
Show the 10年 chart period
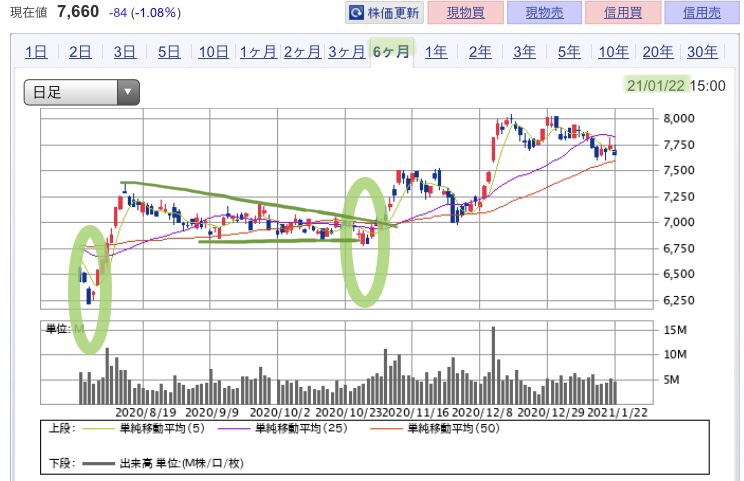coord(614,52)
